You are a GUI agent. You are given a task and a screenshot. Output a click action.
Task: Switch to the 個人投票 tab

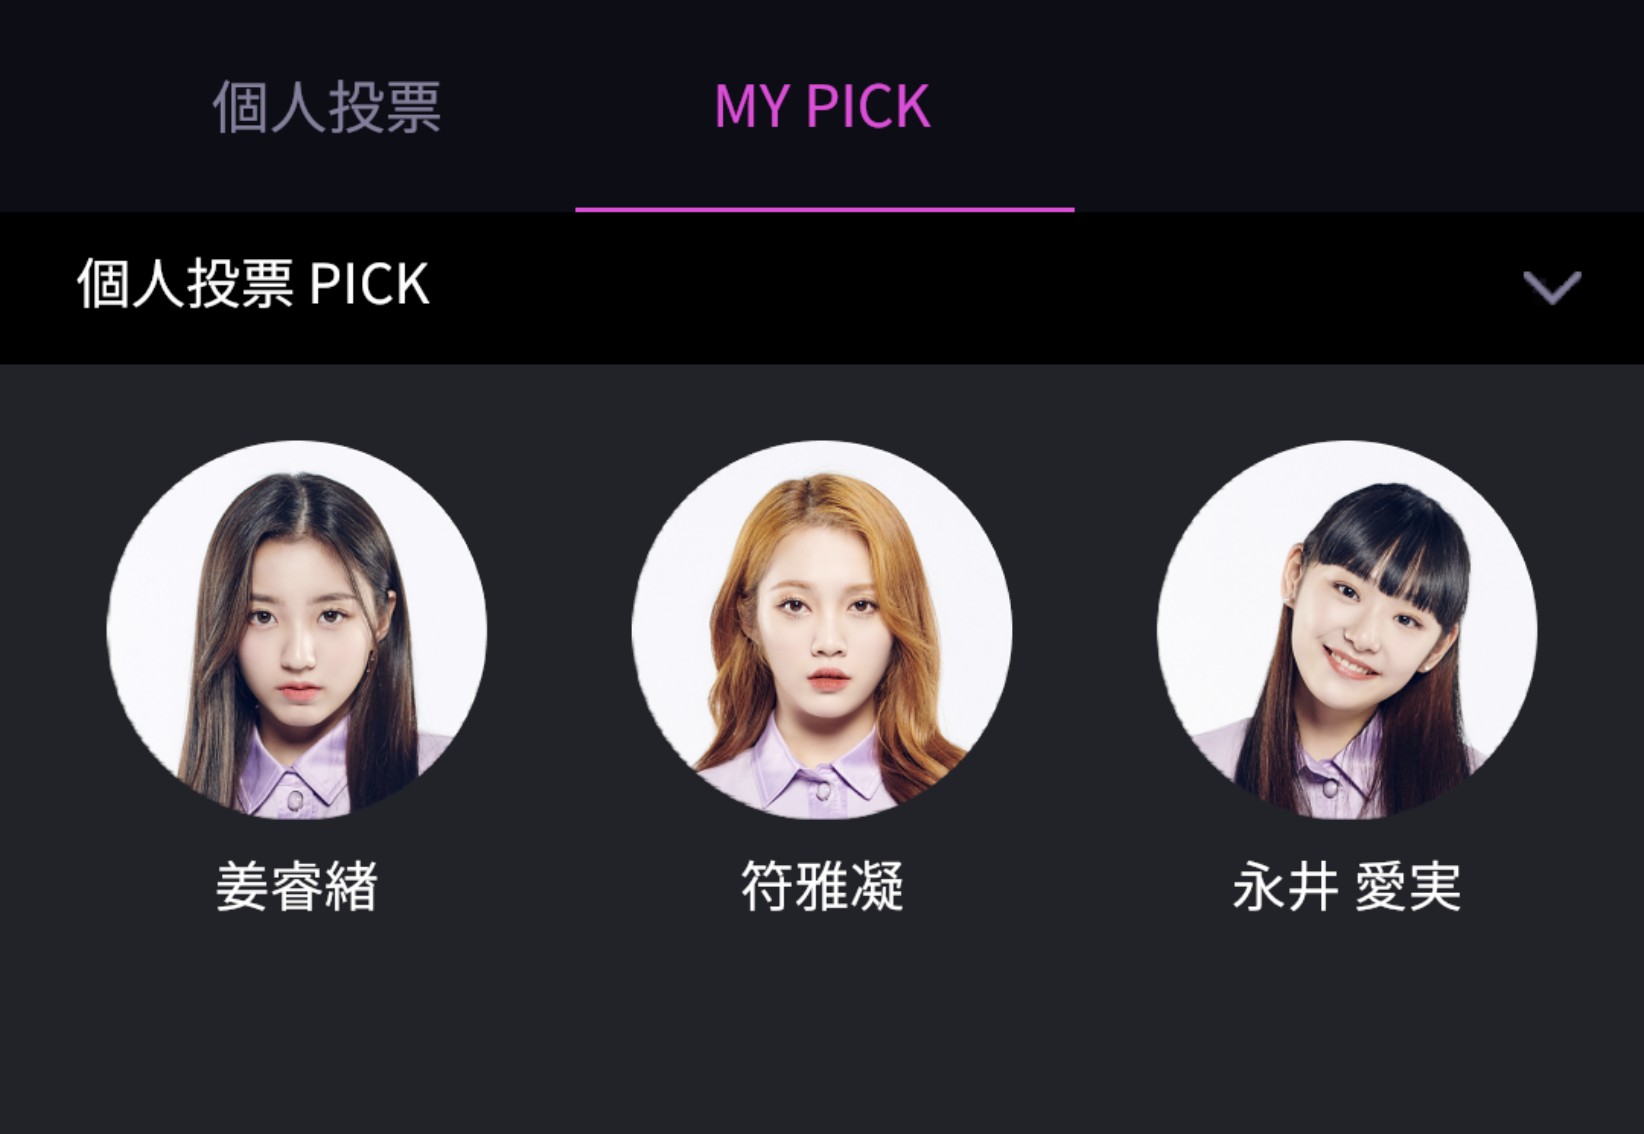pyautogui.click(x=326, y=107)
